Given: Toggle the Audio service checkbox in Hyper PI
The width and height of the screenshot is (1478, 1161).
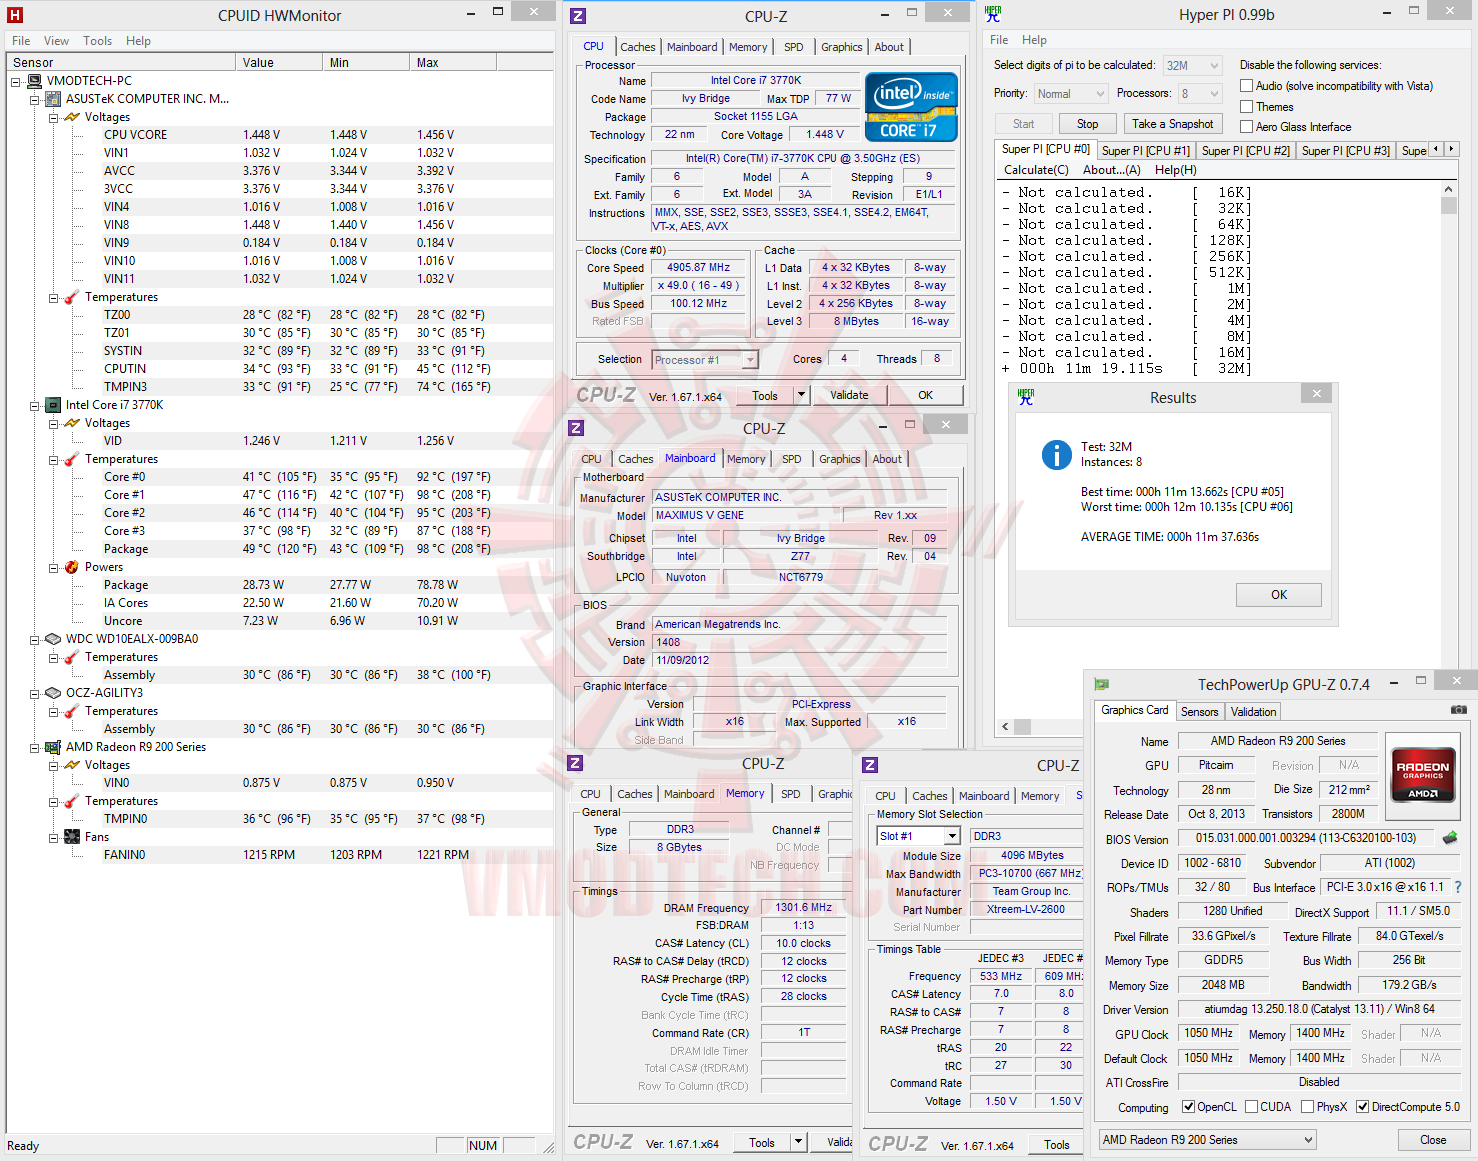Looking at the screenshot, I should tap(1246, 86).
